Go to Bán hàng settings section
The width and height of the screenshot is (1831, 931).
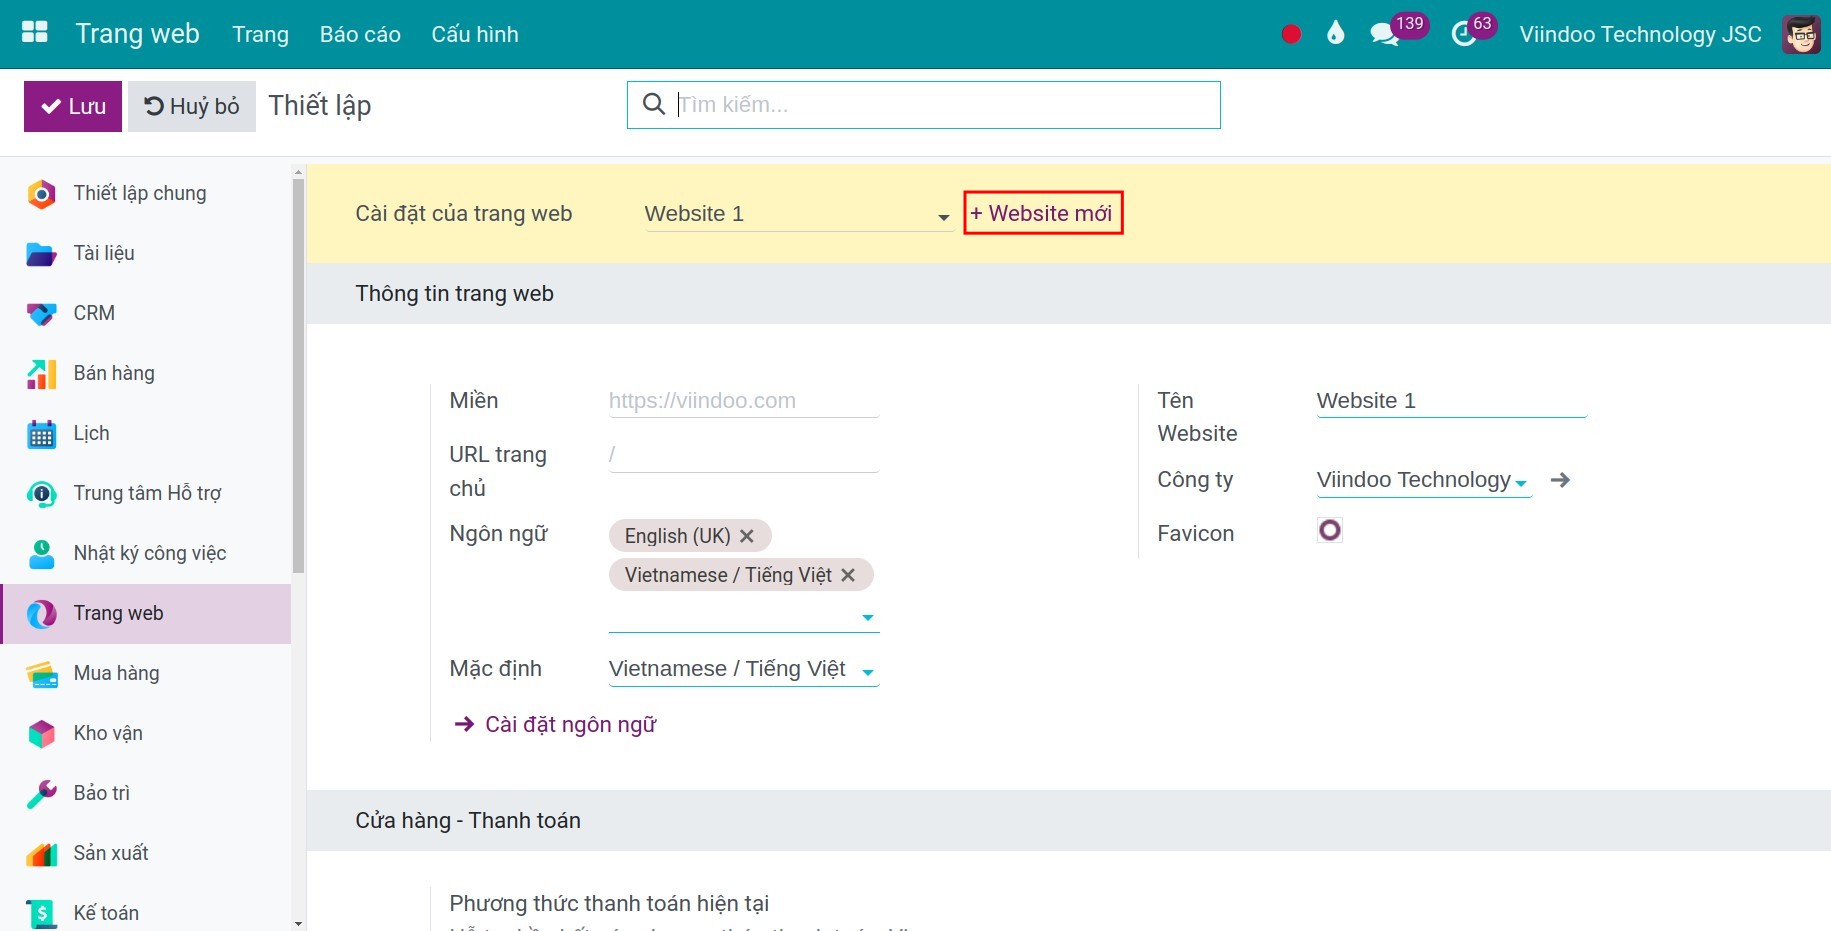[x=146, y=373]
